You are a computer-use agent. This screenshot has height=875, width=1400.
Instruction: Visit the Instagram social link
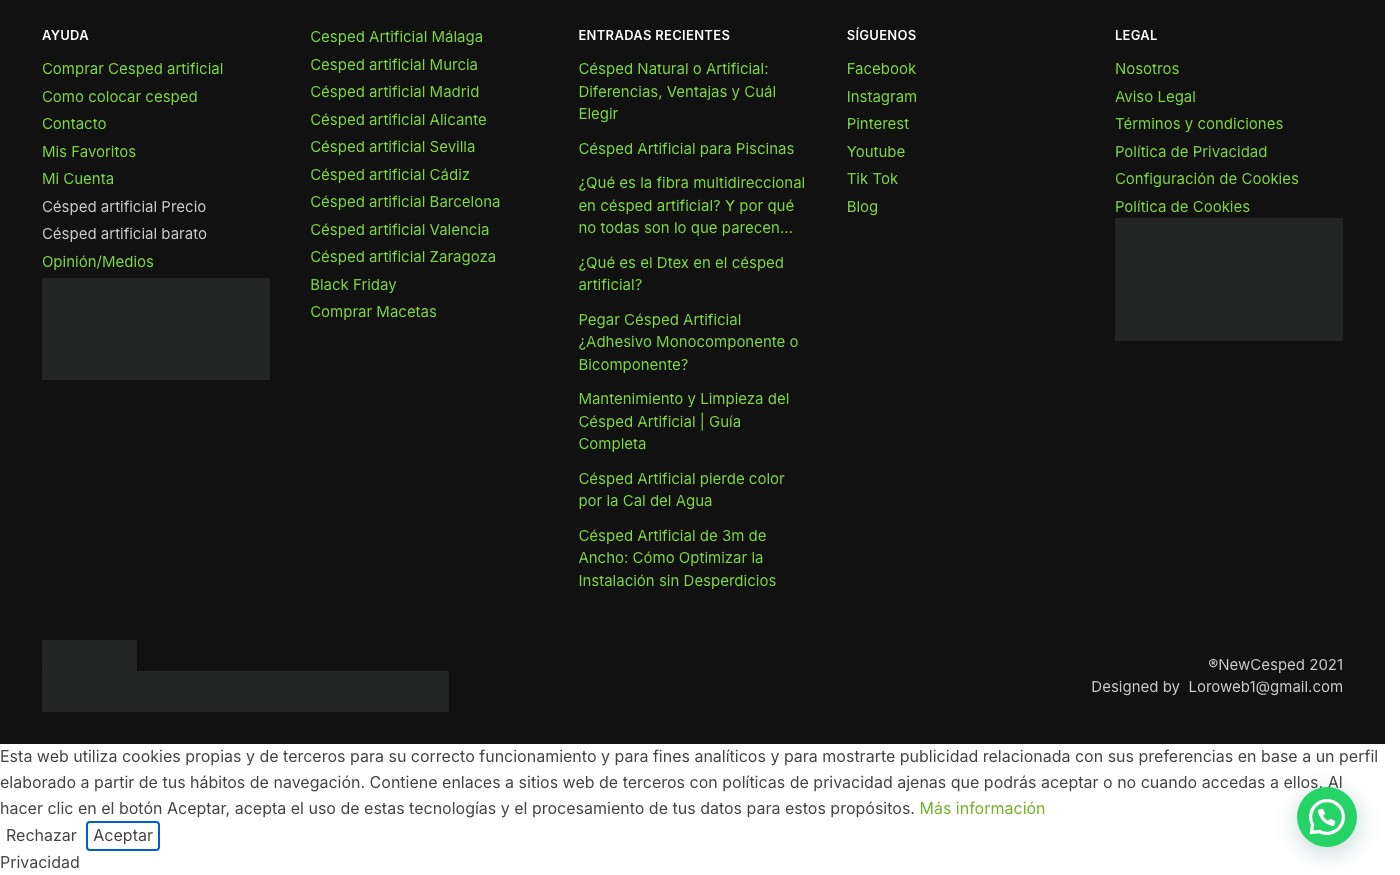point(881,97)
